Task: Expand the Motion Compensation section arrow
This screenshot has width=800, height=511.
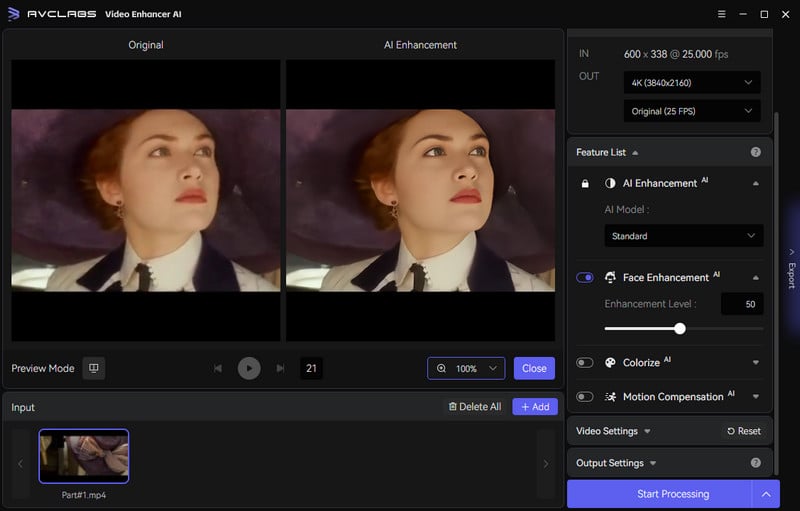Action: (x=756, y=397)
